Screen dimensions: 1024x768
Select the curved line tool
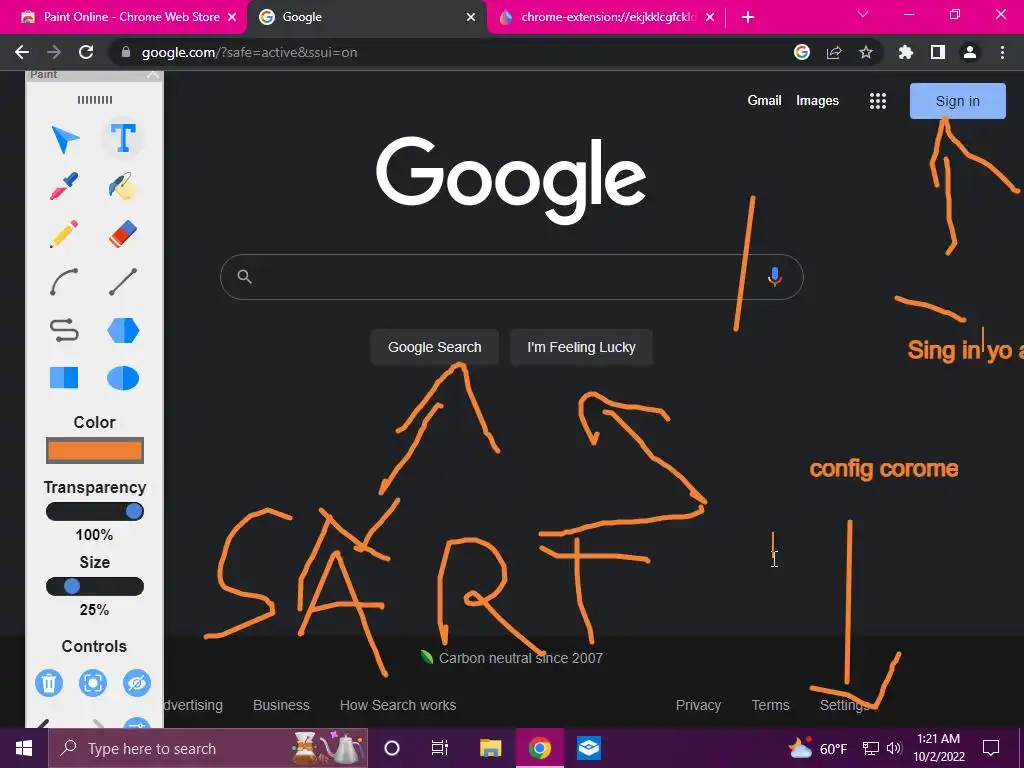click(65, 281)
